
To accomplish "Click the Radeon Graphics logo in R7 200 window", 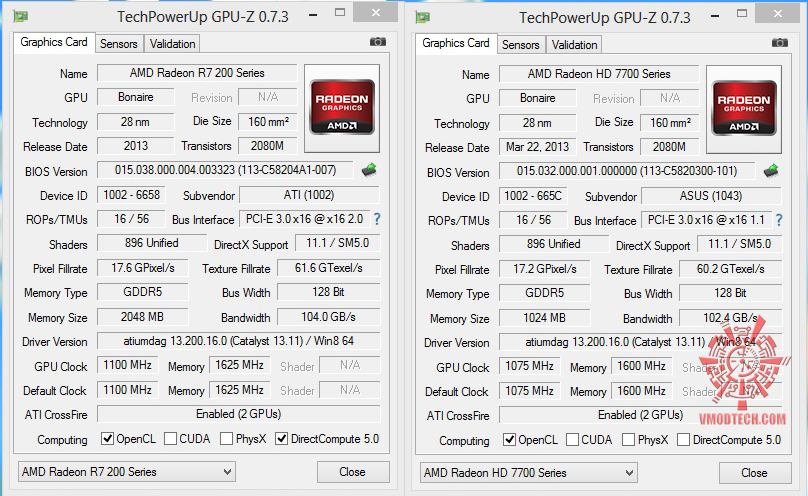I will point(342,108).
